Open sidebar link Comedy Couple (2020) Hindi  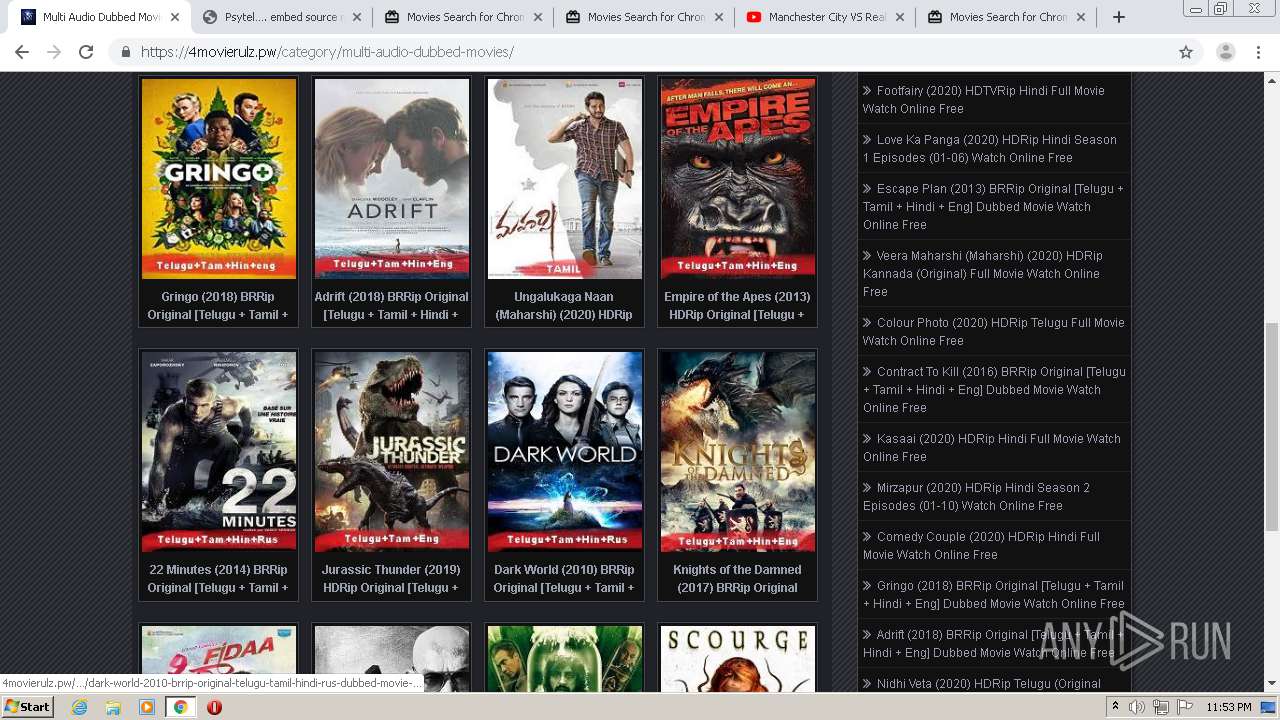click(x=982, y=545)
